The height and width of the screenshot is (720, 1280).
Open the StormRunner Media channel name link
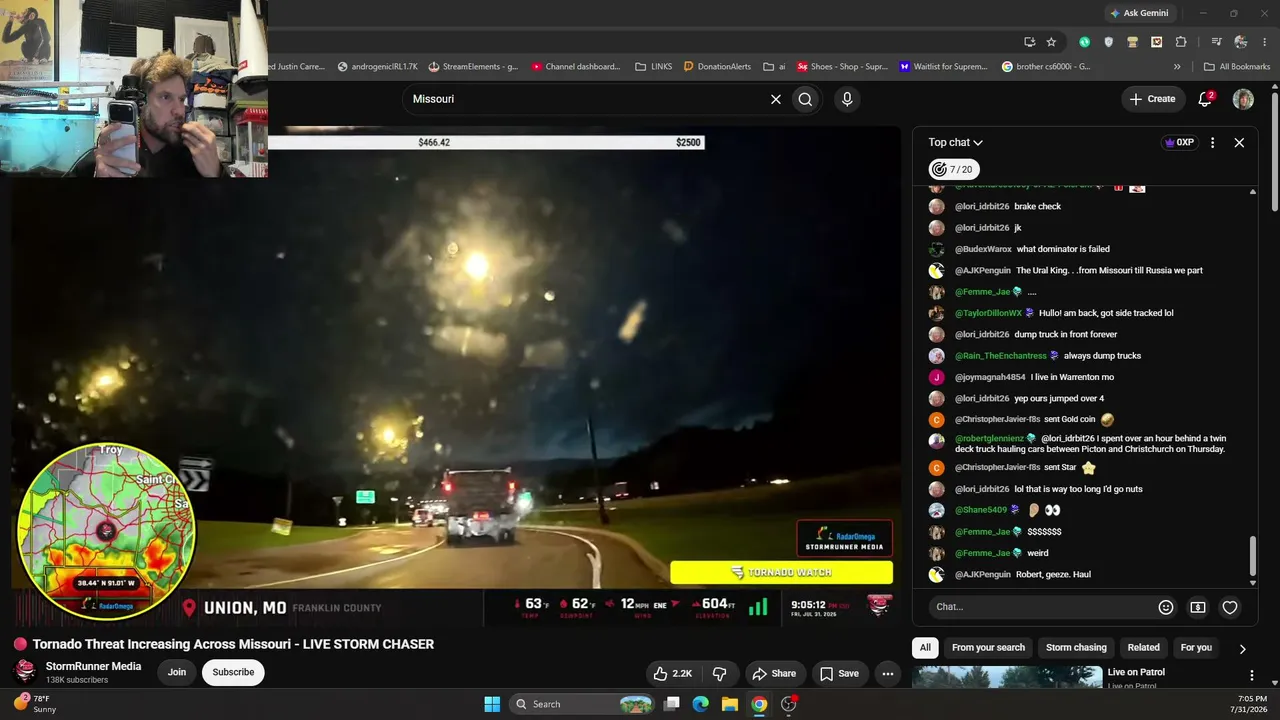click(93, 666)
